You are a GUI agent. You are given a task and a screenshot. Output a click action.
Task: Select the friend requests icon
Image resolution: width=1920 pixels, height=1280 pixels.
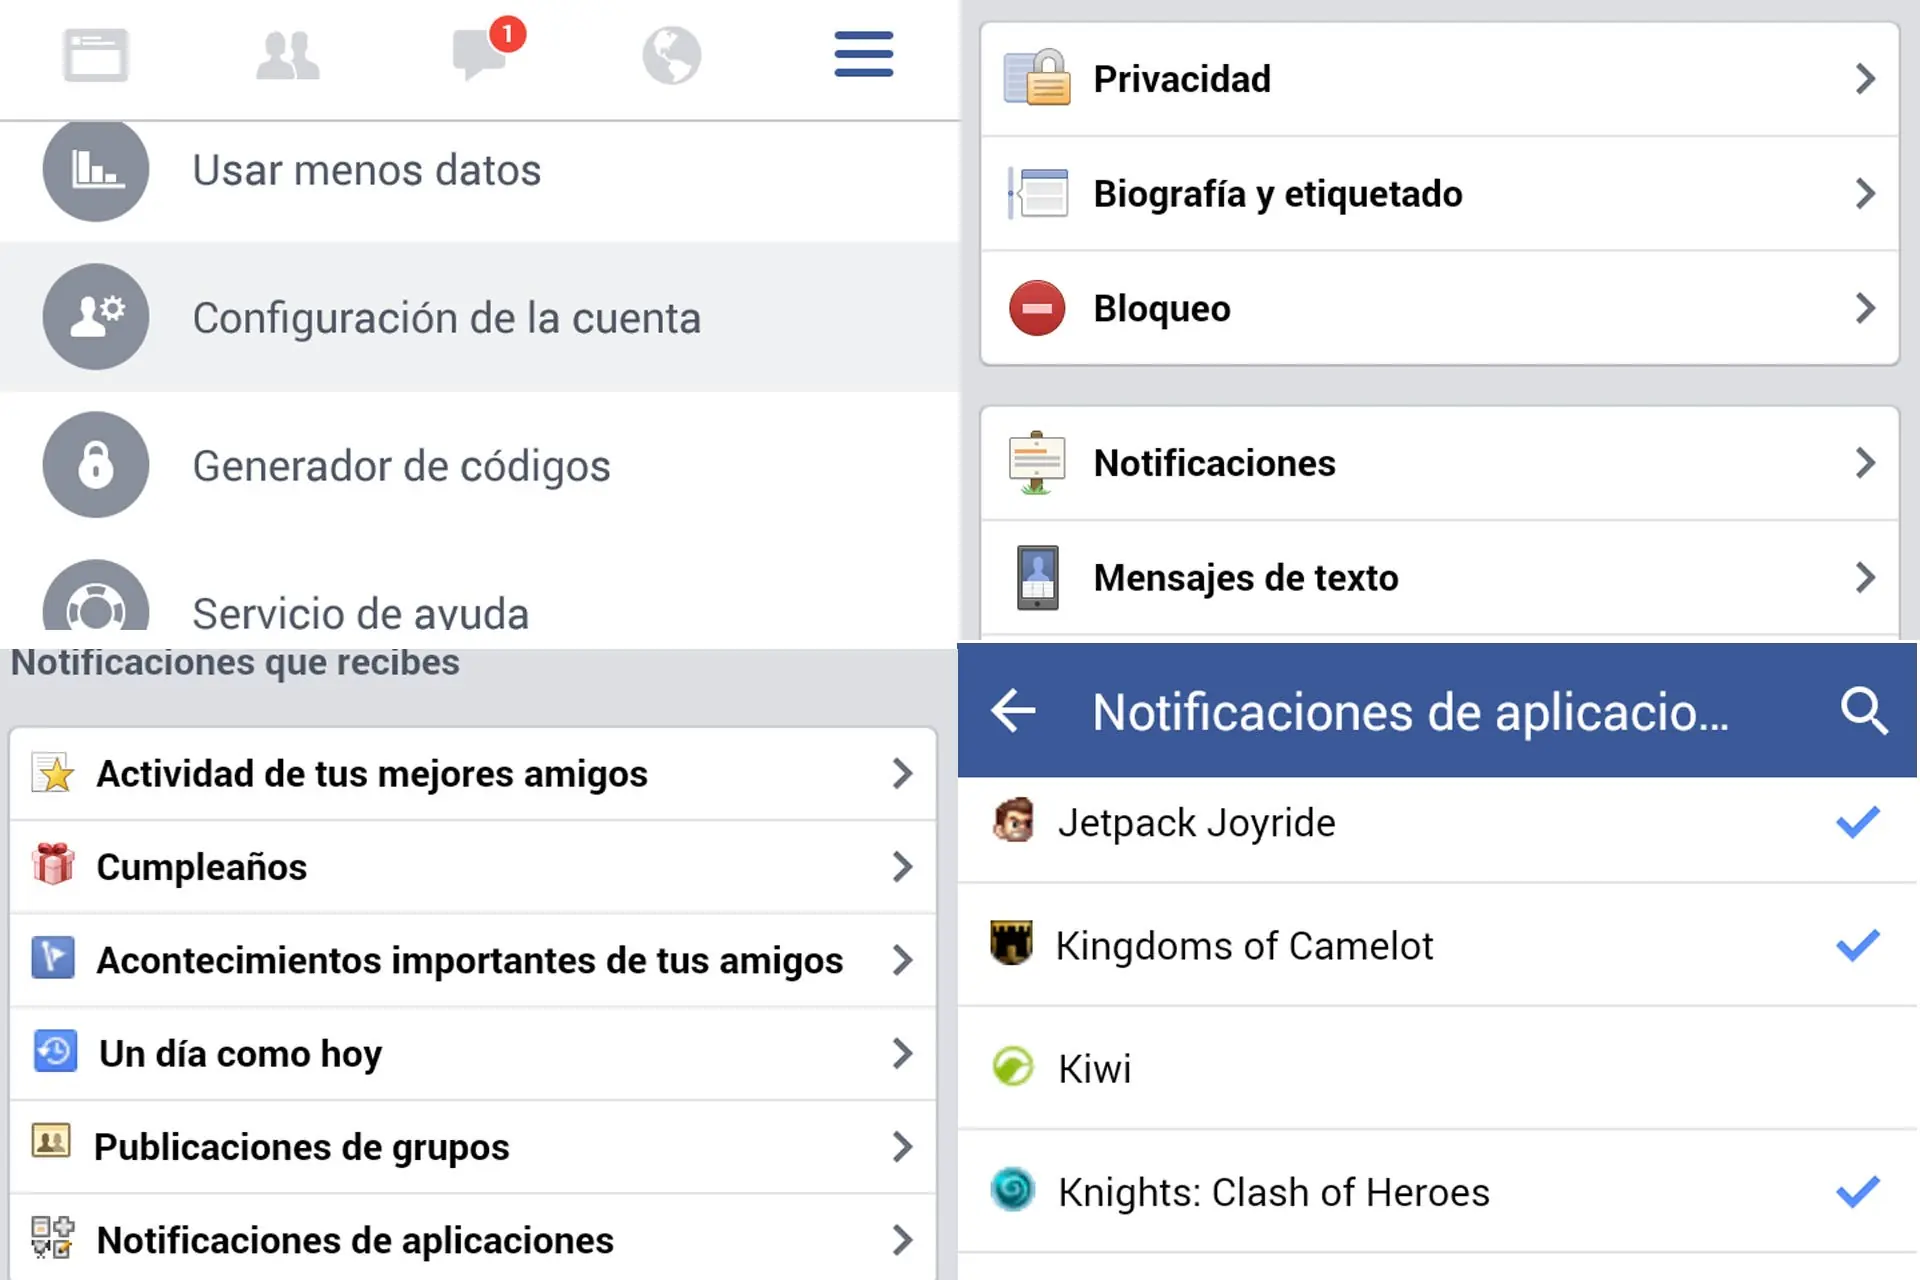click(x=287, y=56)
